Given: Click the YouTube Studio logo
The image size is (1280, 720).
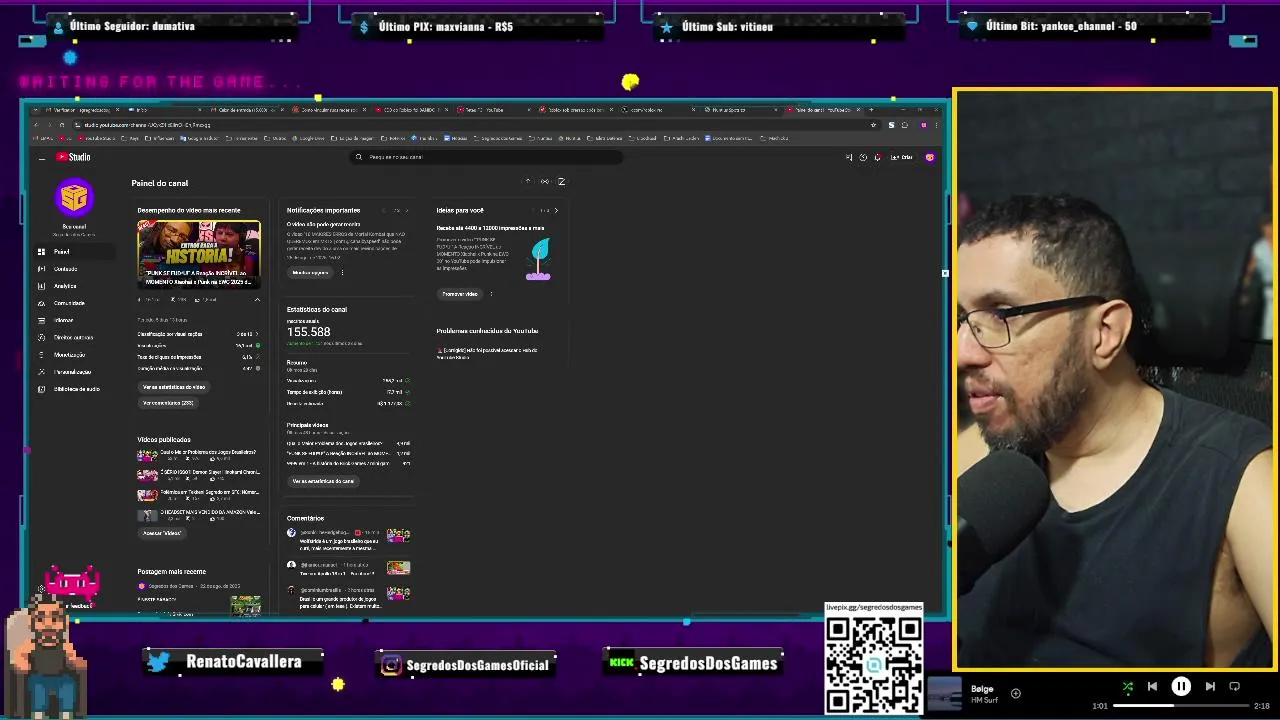Looking at the screenshot, I should 73,157.
